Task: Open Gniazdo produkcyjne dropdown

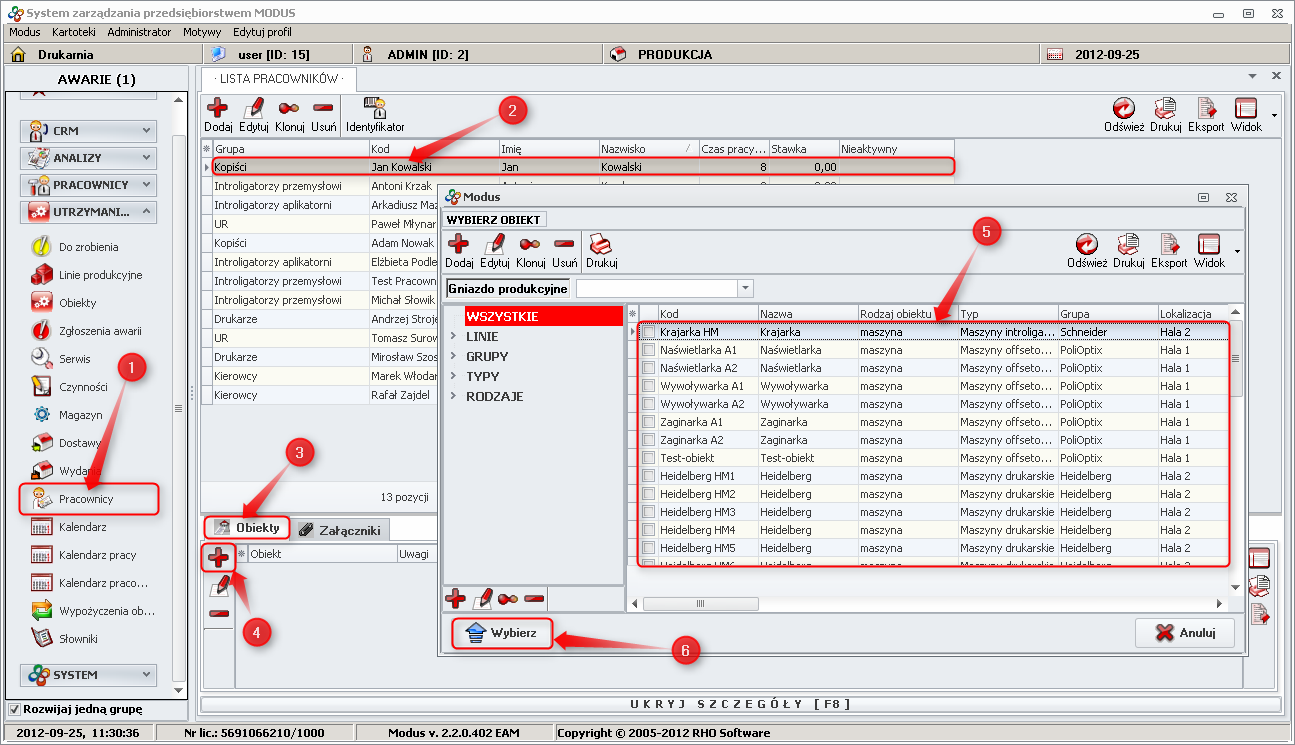Action: coord(744,289)
